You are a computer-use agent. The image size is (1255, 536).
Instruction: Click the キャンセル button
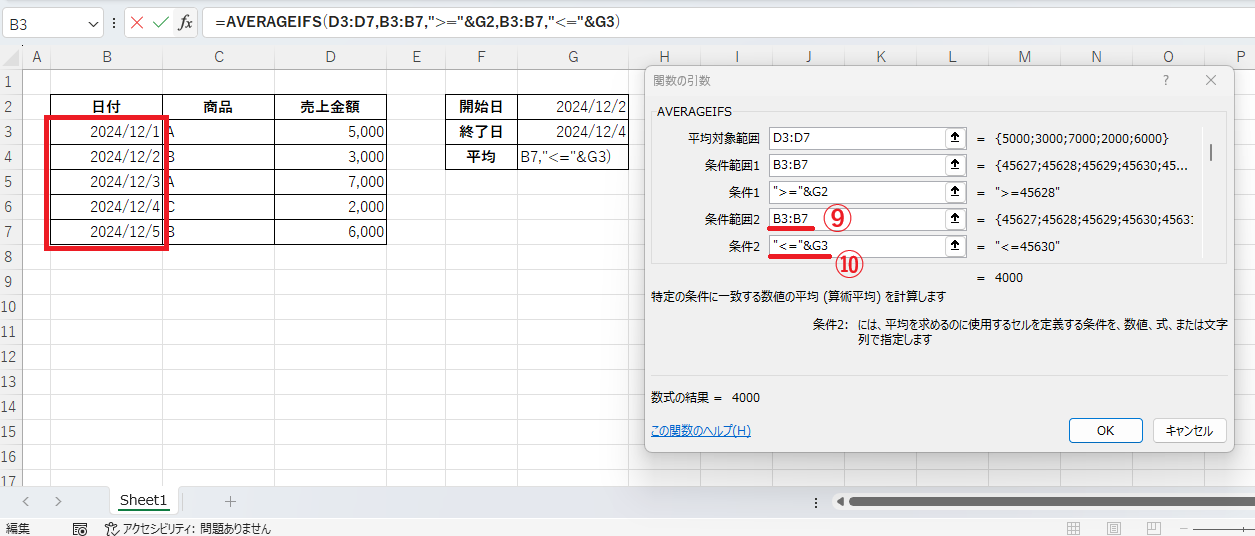tap(1189, 430)
